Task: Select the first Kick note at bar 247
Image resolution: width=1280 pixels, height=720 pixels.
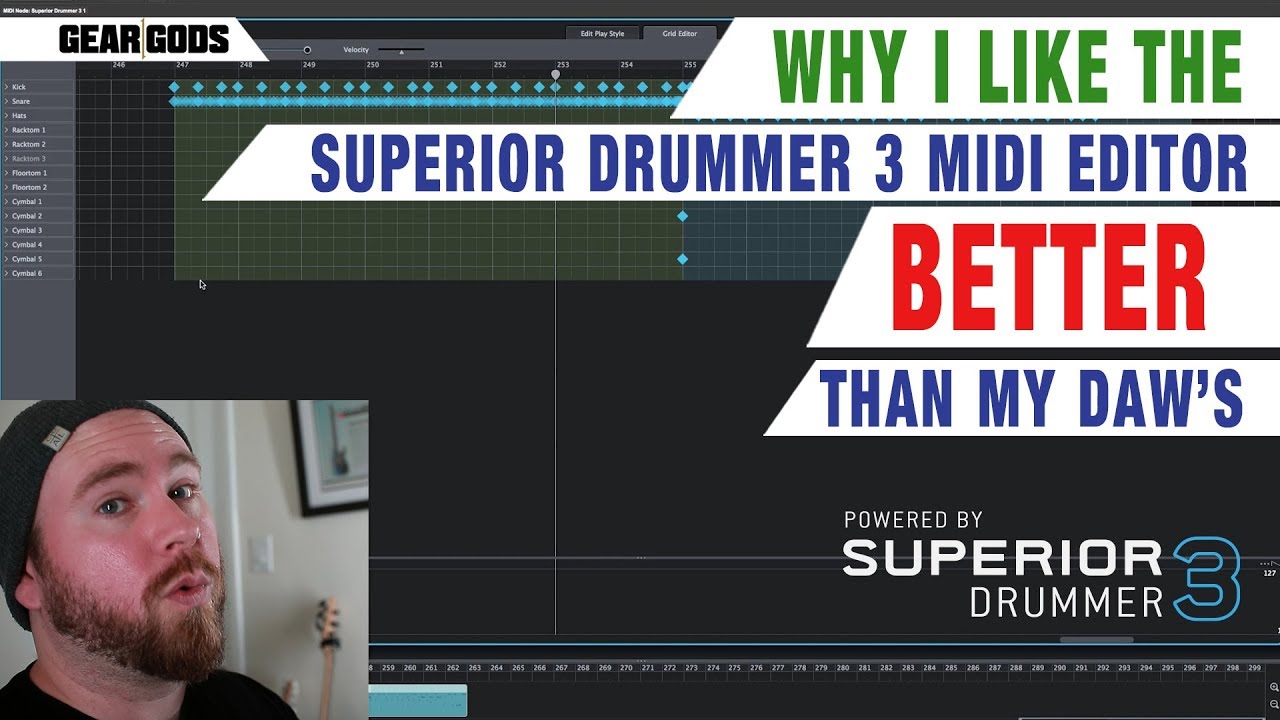Action: tap(174, 87)
